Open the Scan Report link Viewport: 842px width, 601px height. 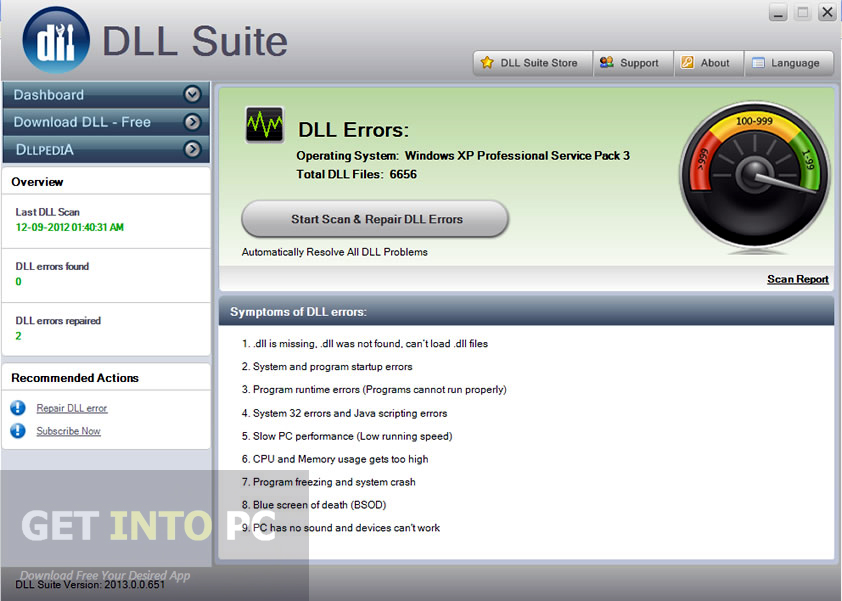tap(797, 279)
